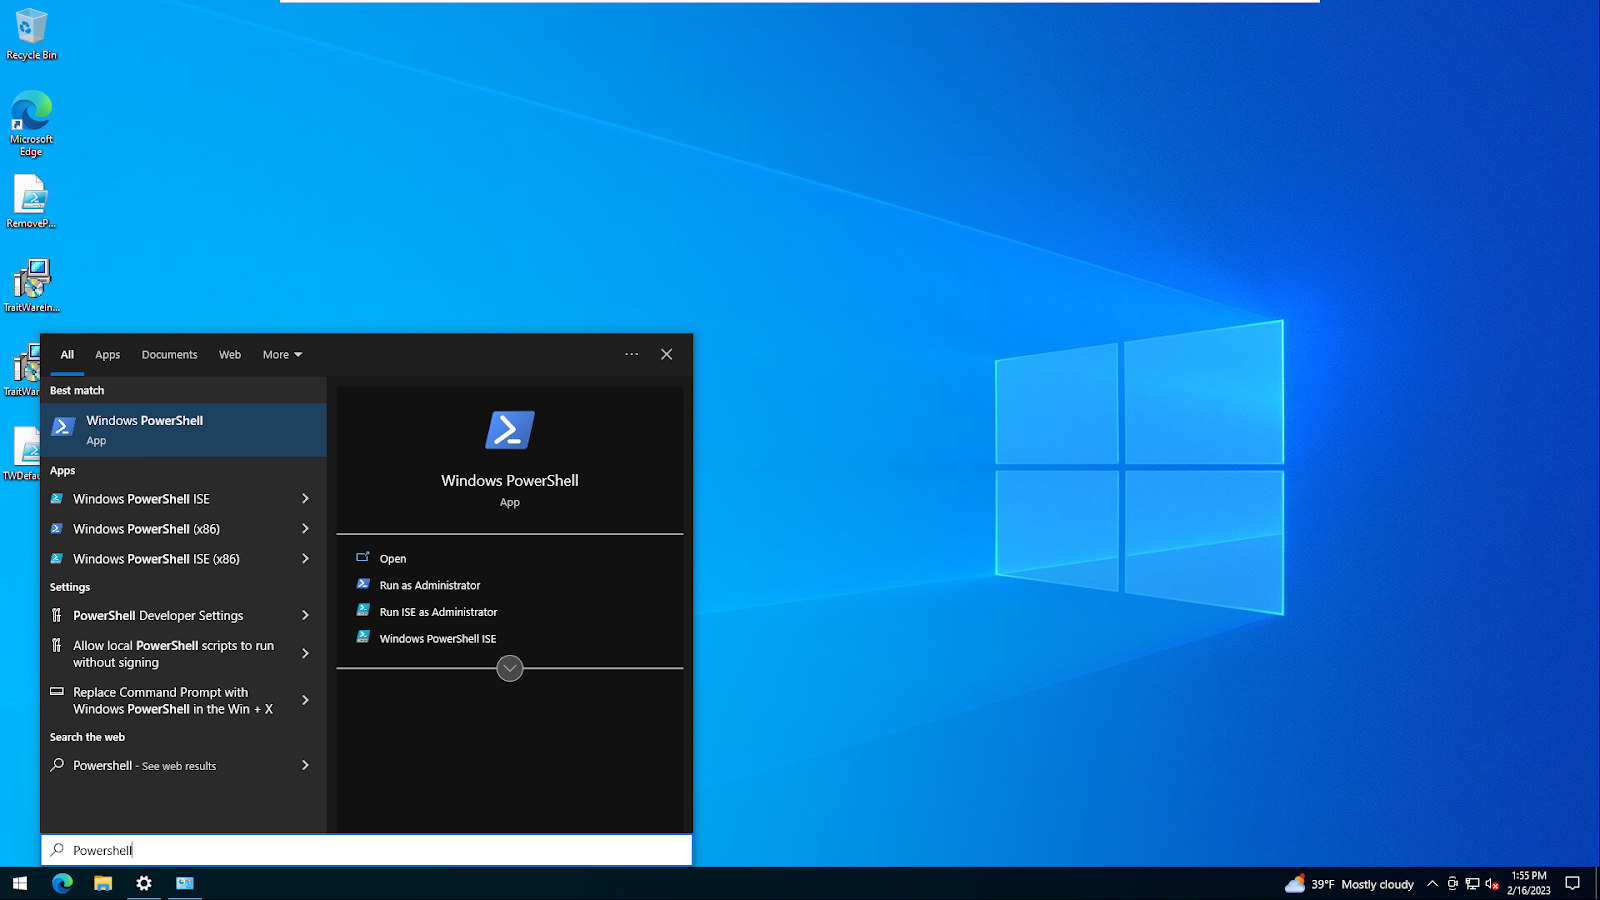This screenshot has height=900, width=1600.
Task: Expand Windows PowerShell ISE options arrow
Action: (x=305, y=498)
